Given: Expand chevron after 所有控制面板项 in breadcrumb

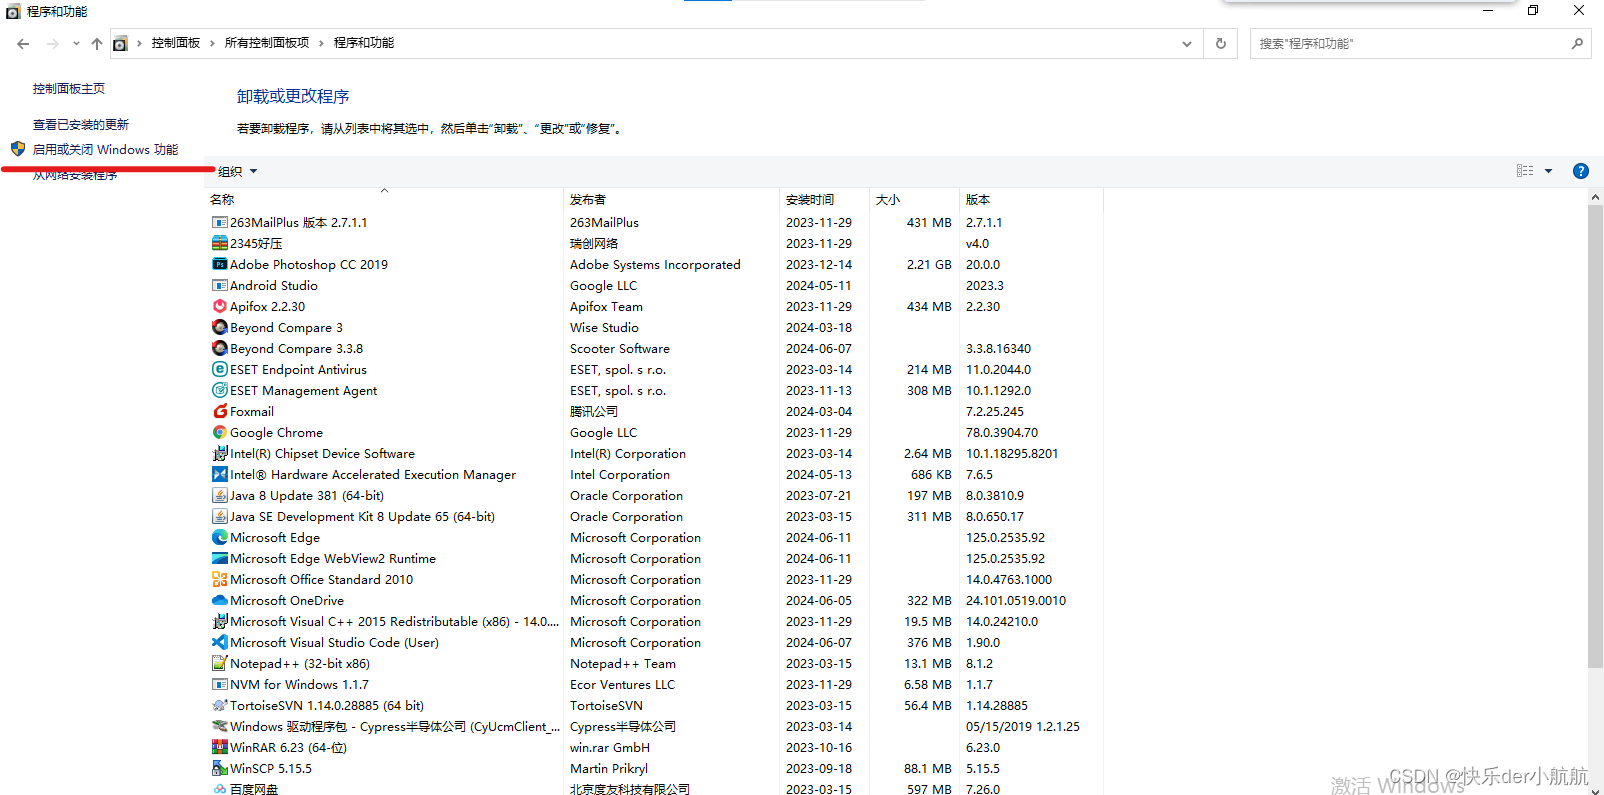Looking at the screenshot, I should point(321,43).
